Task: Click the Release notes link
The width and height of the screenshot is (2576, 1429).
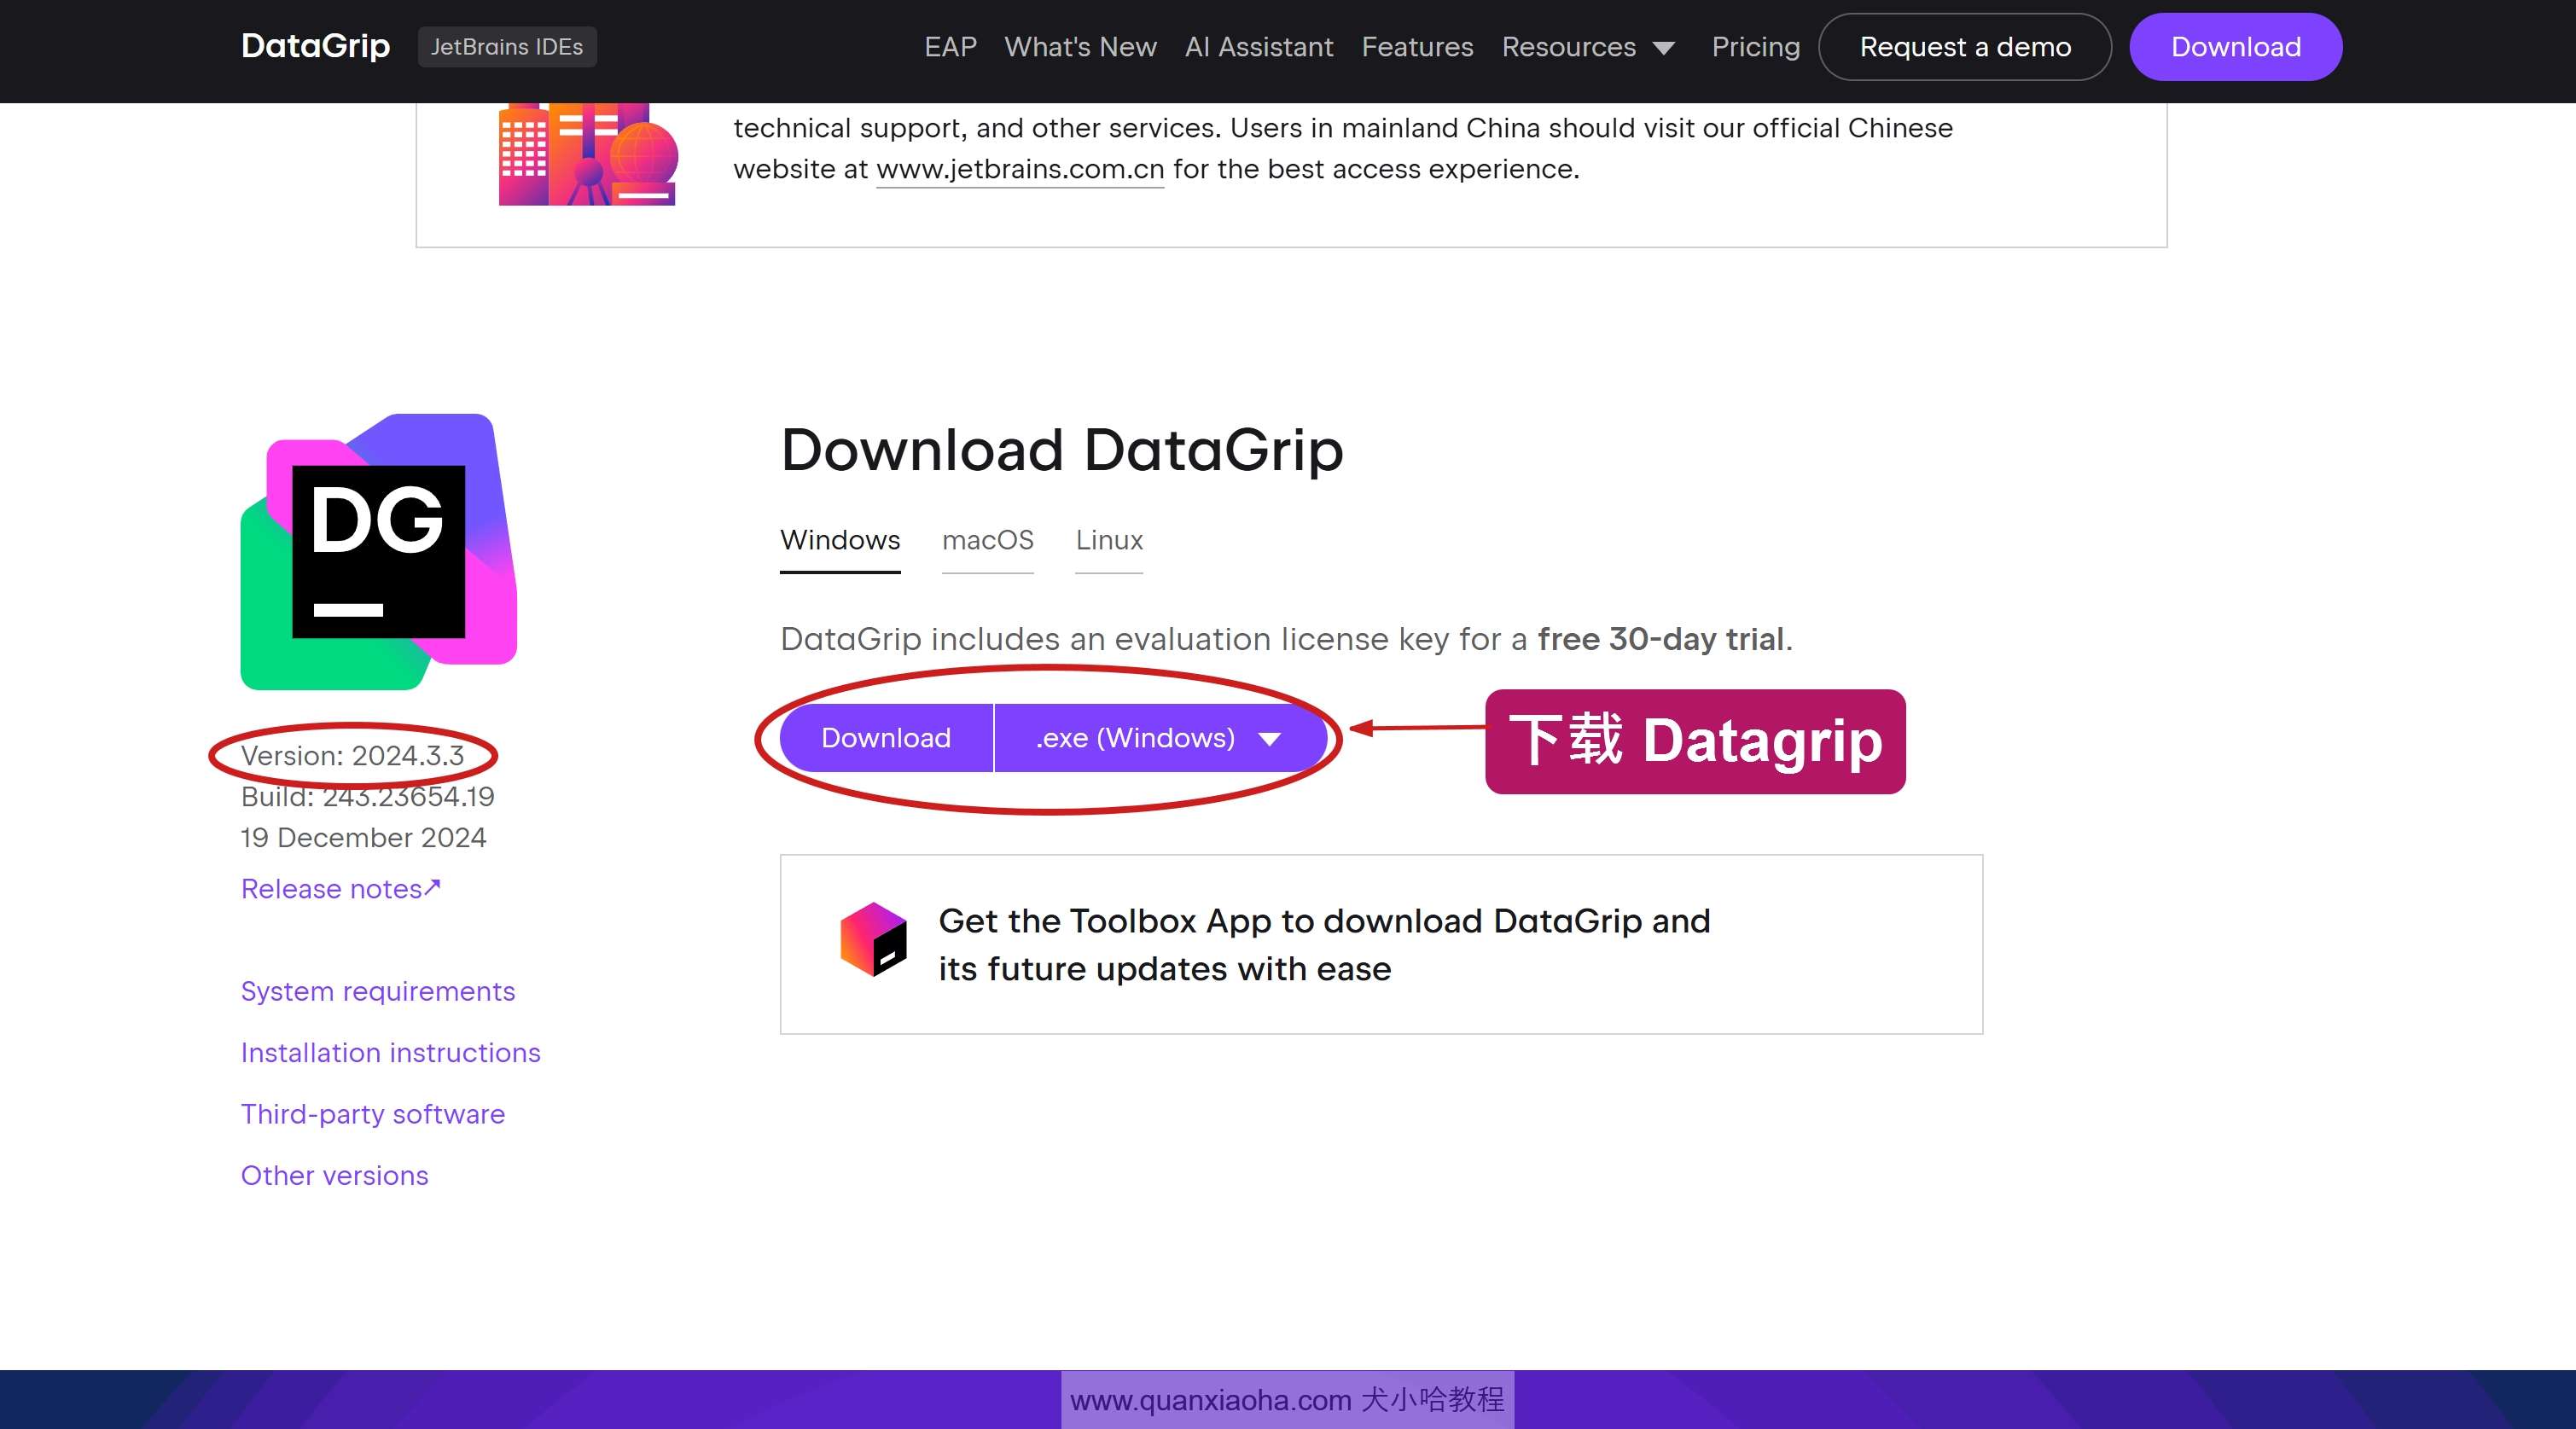Action: [x=341, y=887]
